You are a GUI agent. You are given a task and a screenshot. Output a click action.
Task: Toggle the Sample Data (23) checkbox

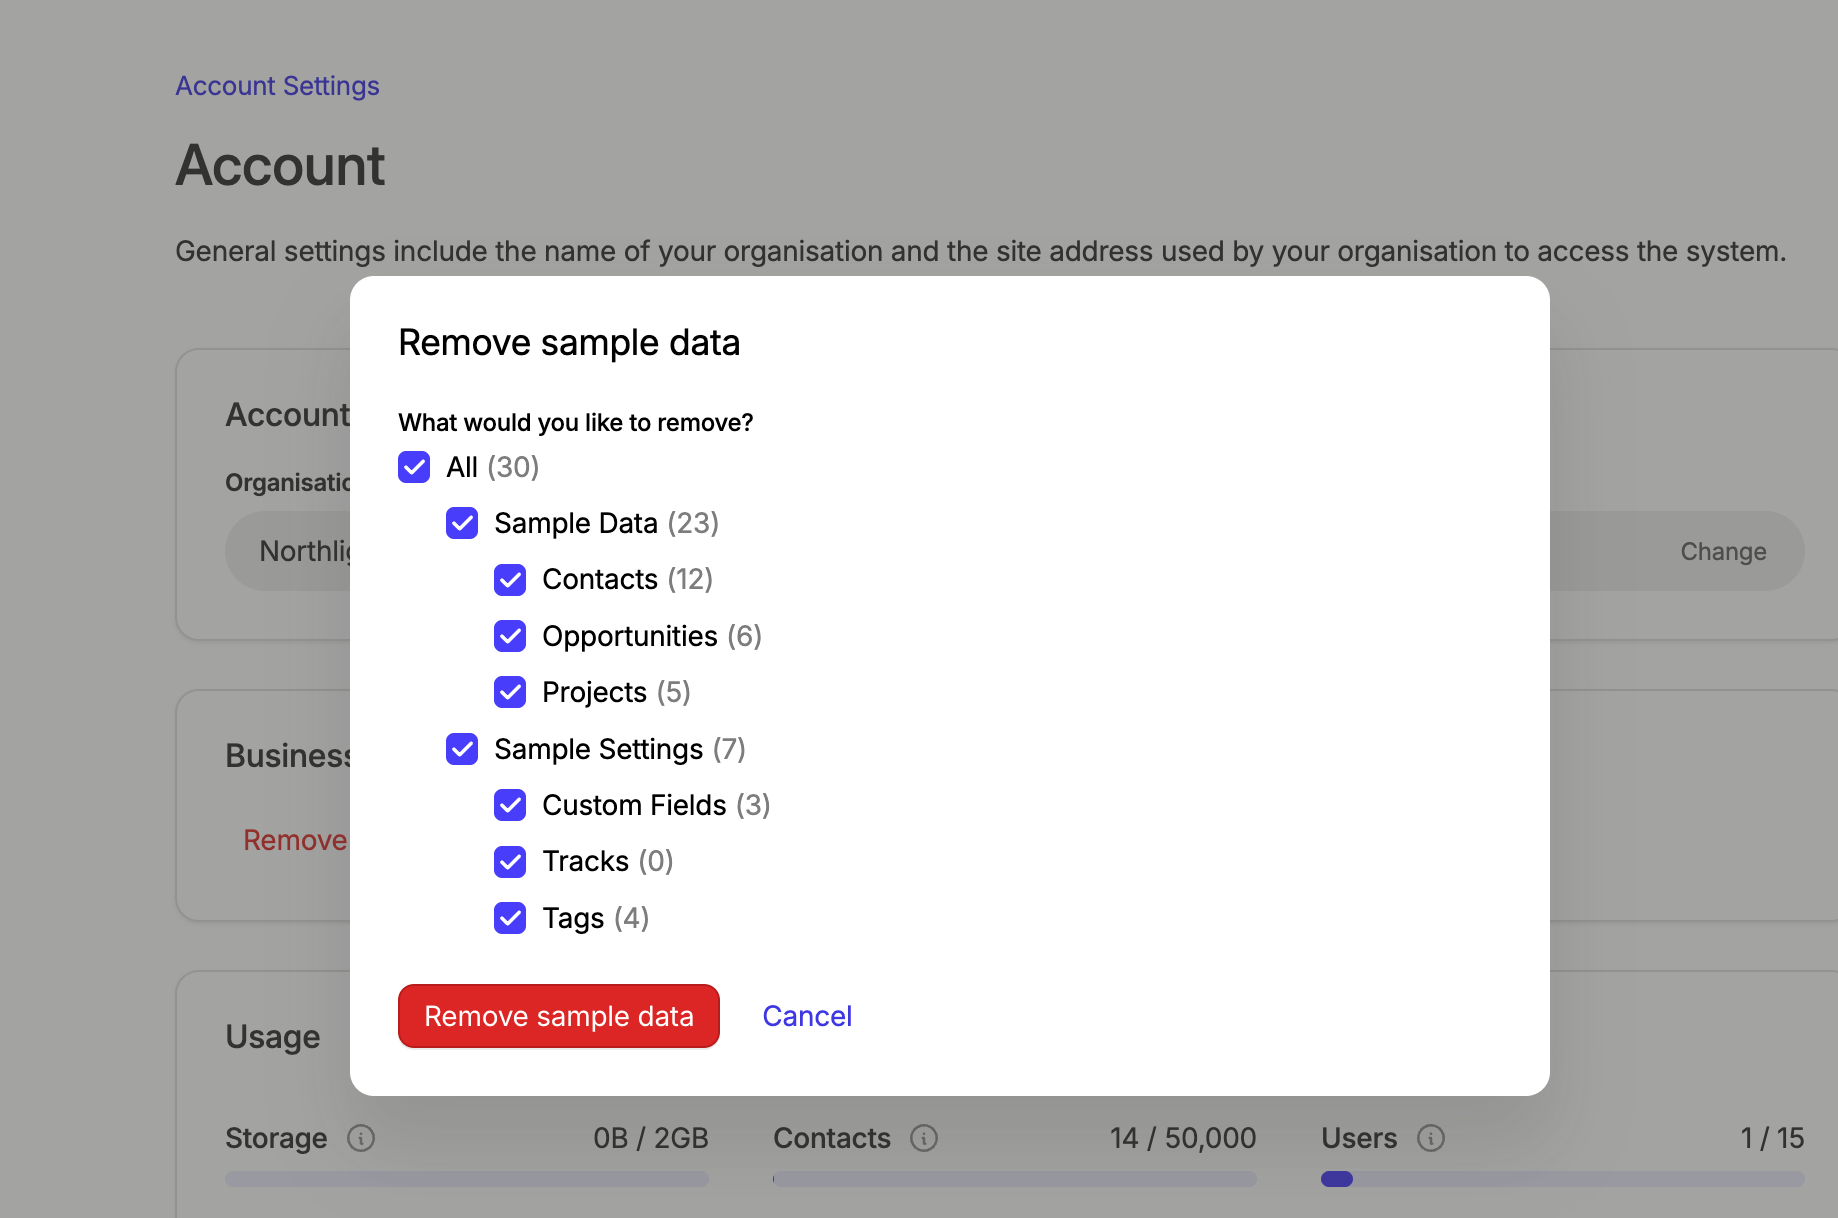pos(462,523)
